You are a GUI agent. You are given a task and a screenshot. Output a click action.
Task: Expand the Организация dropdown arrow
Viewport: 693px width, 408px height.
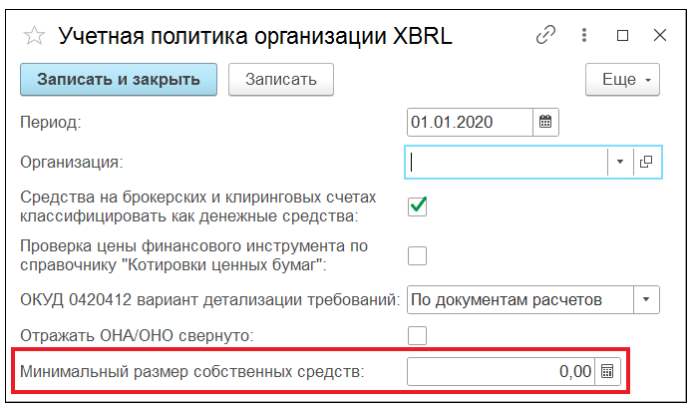pyautogui.click(x=619, y=162)
